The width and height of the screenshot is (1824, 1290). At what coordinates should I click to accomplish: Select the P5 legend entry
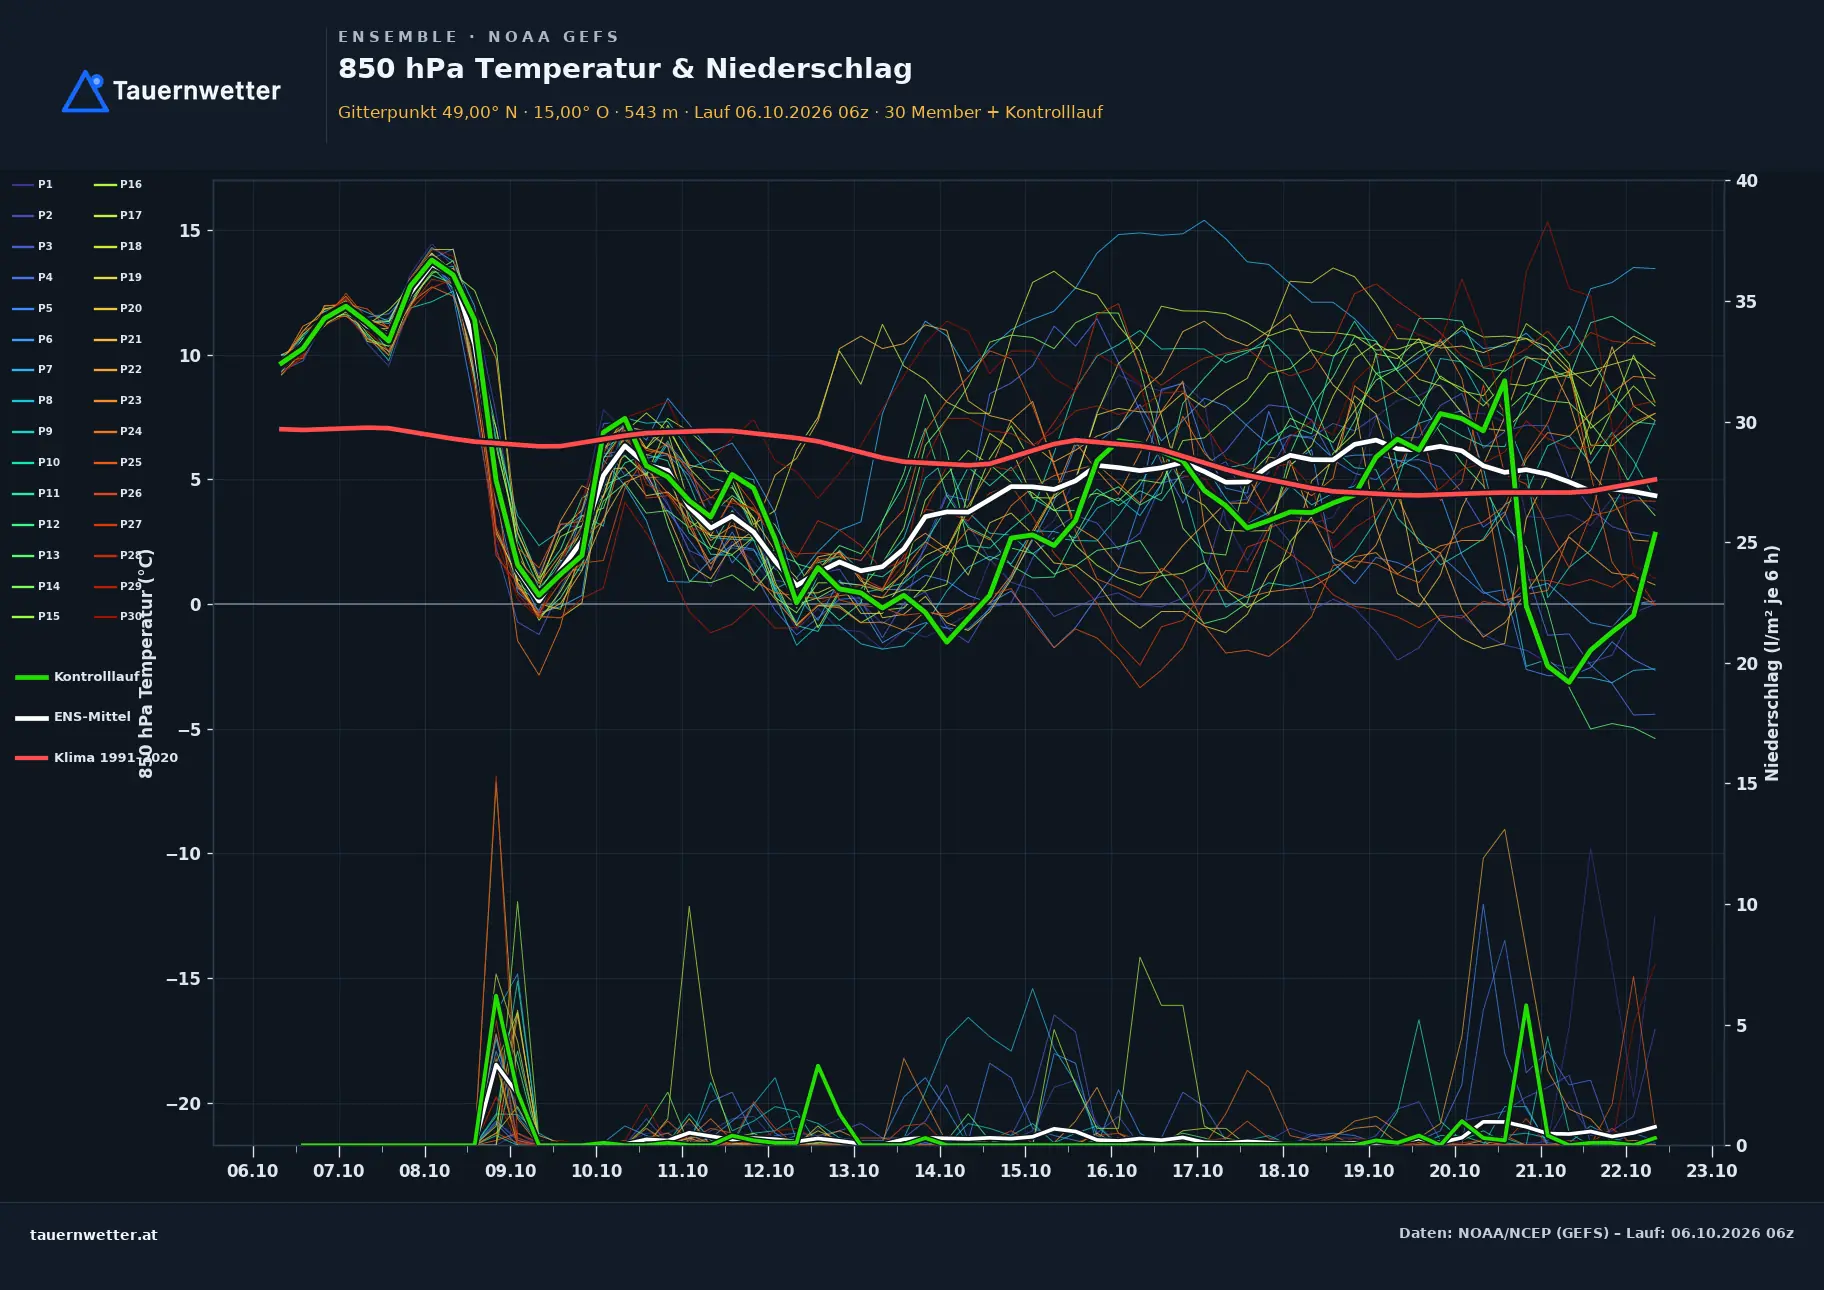coord(32,308)
